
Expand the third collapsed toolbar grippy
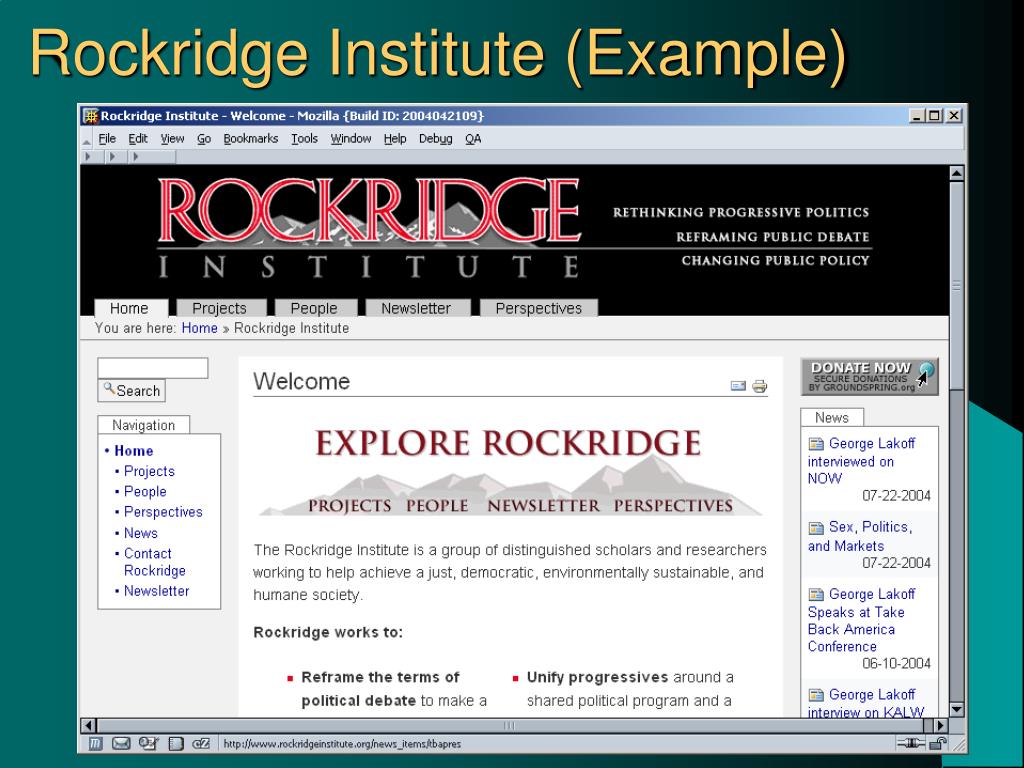(136, 157)
